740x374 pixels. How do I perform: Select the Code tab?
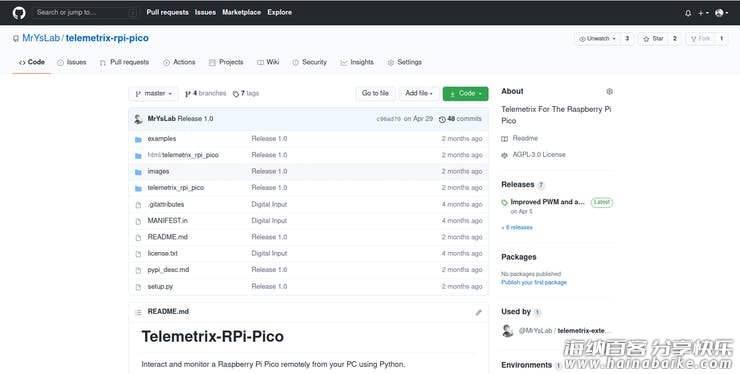[x=32, y=62]
